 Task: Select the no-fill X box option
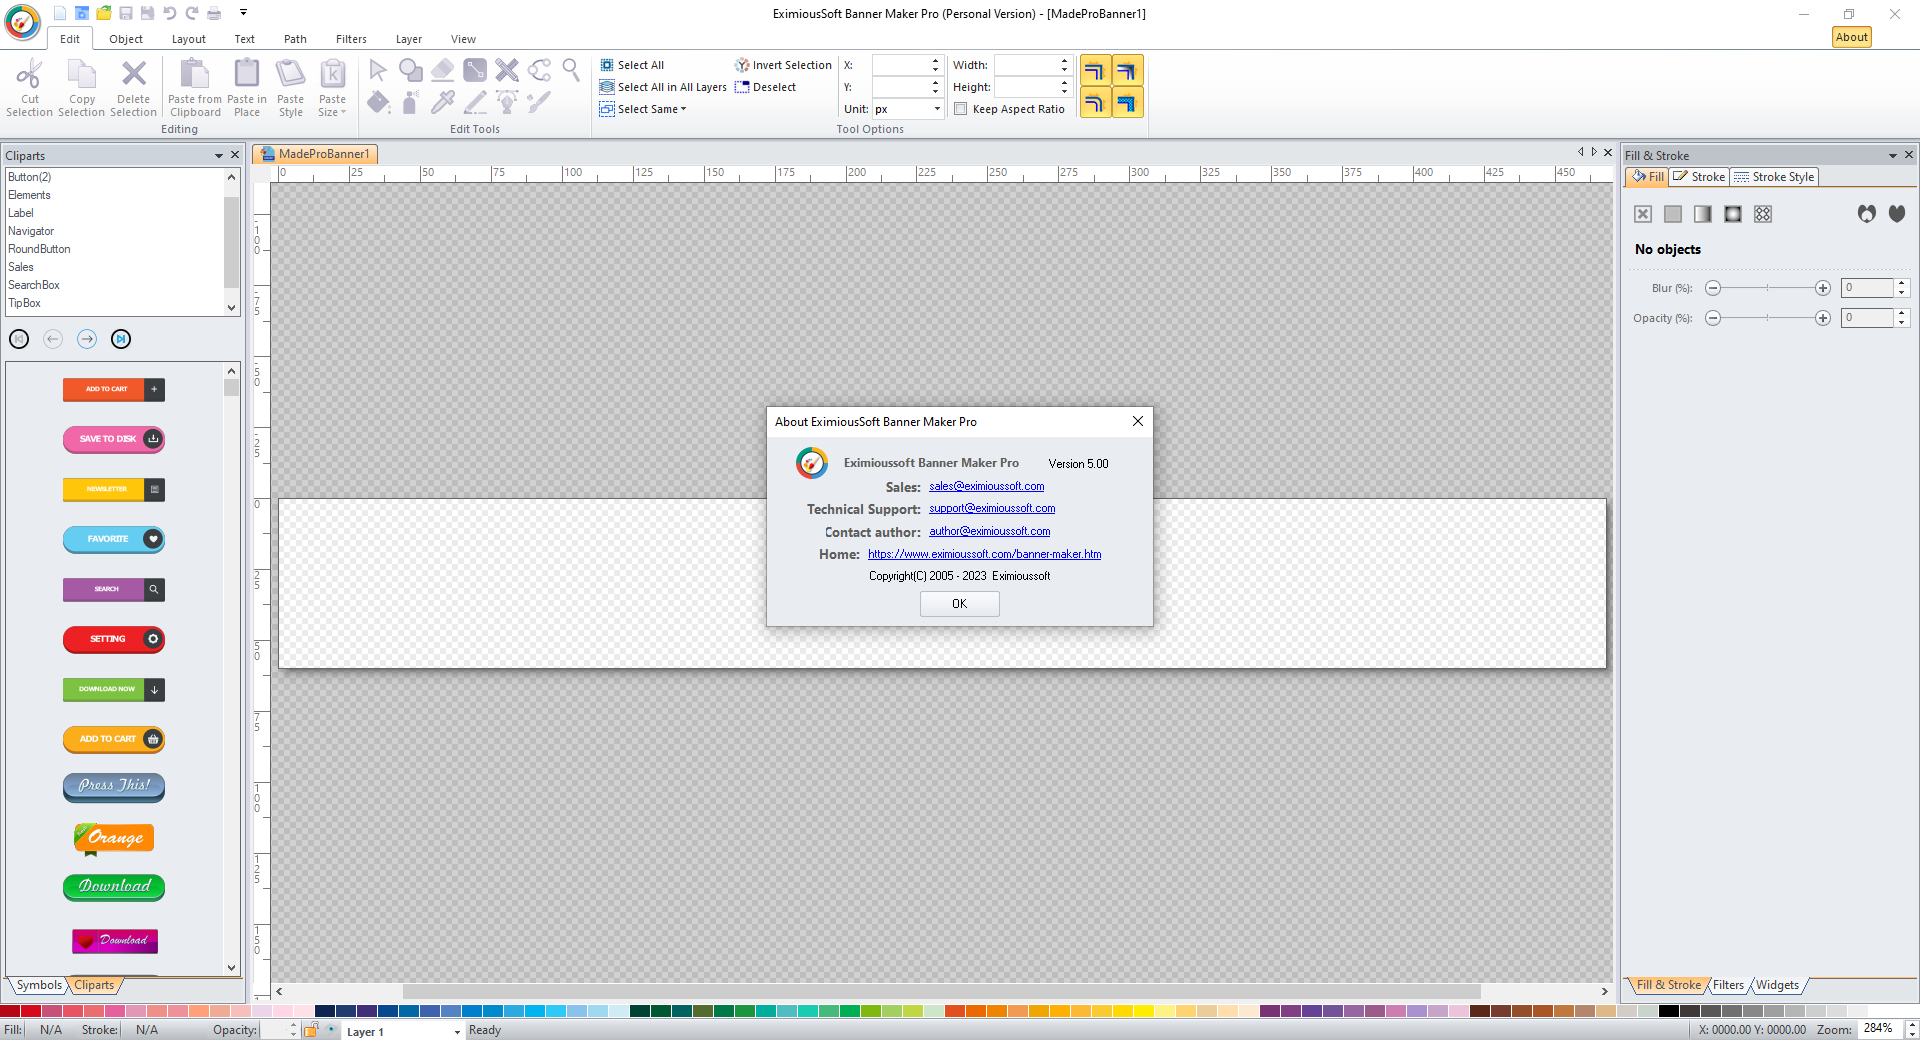pyautogui.click(x=1643, y=214)
